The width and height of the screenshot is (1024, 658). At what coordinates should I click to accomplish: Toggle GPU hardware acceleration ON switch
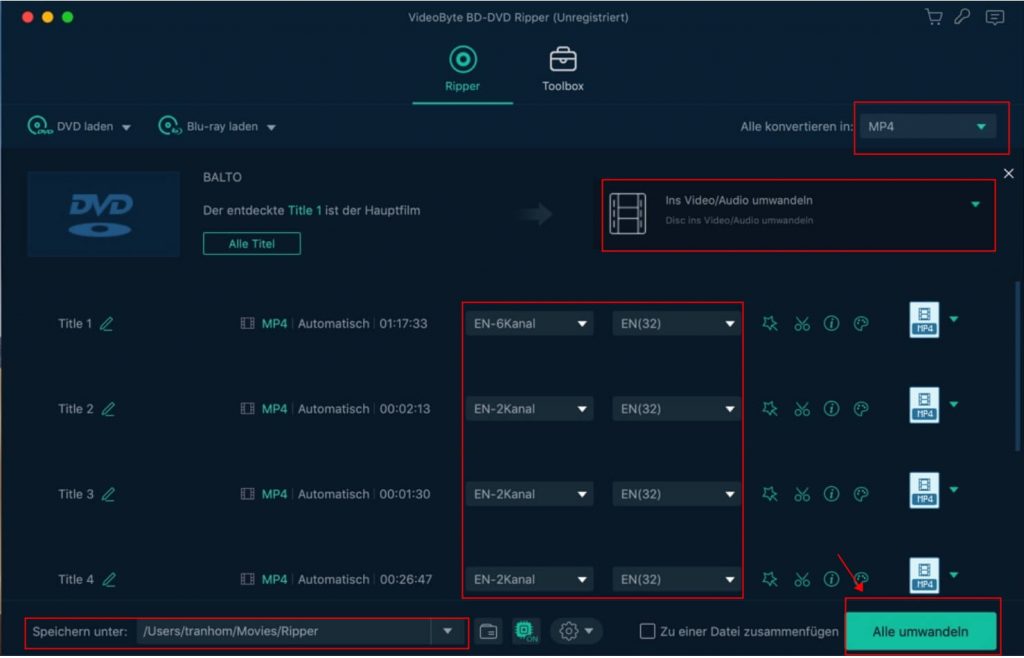pyautogui.click(x=524, y=631)
